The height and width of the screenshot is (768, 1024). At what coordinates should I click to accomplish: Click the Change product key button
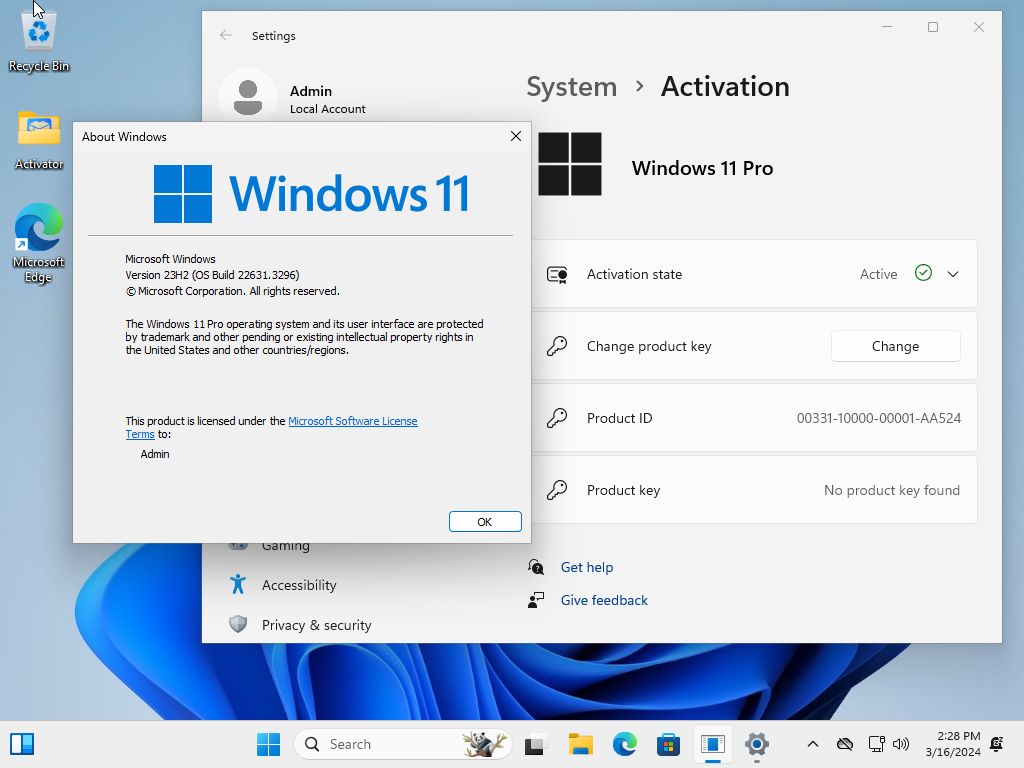pos(895,346)
